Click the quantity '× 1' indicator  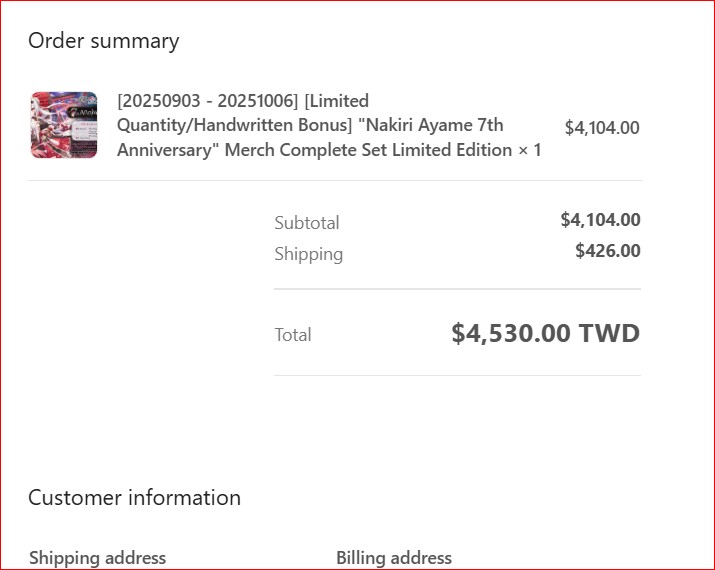tap(529, 150)
